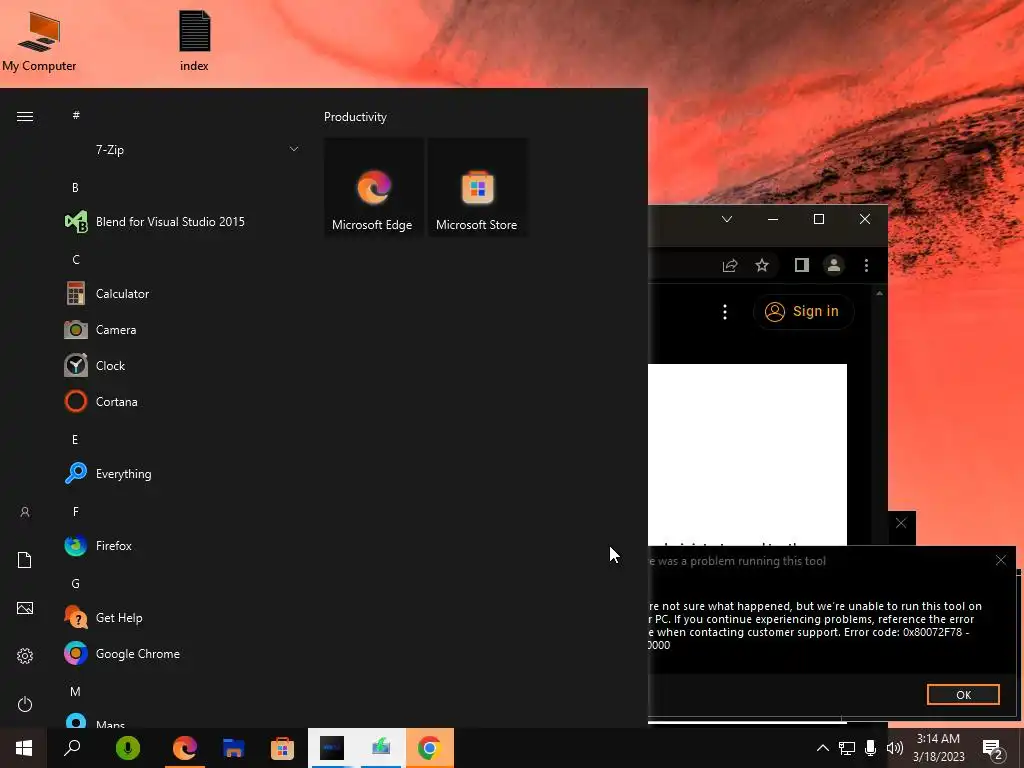Show hidden system tray icons
Viewport: 1024px width, 768px height.
(x=823, y=748)
